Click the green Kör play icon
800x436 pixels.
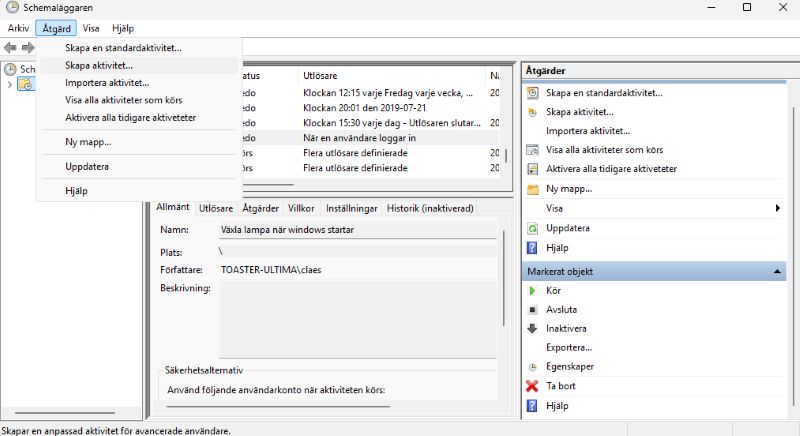(532, 291)
